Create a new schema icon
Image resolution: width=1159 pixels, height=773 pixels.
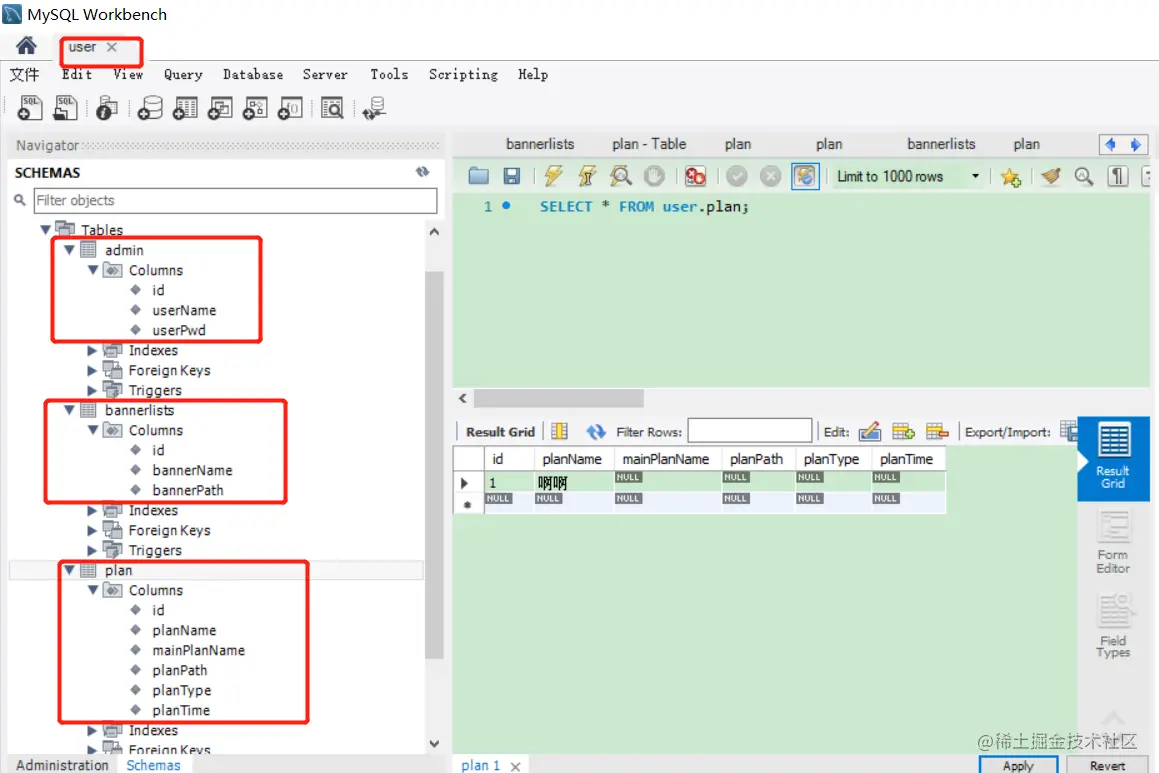(x=150, y=108)
